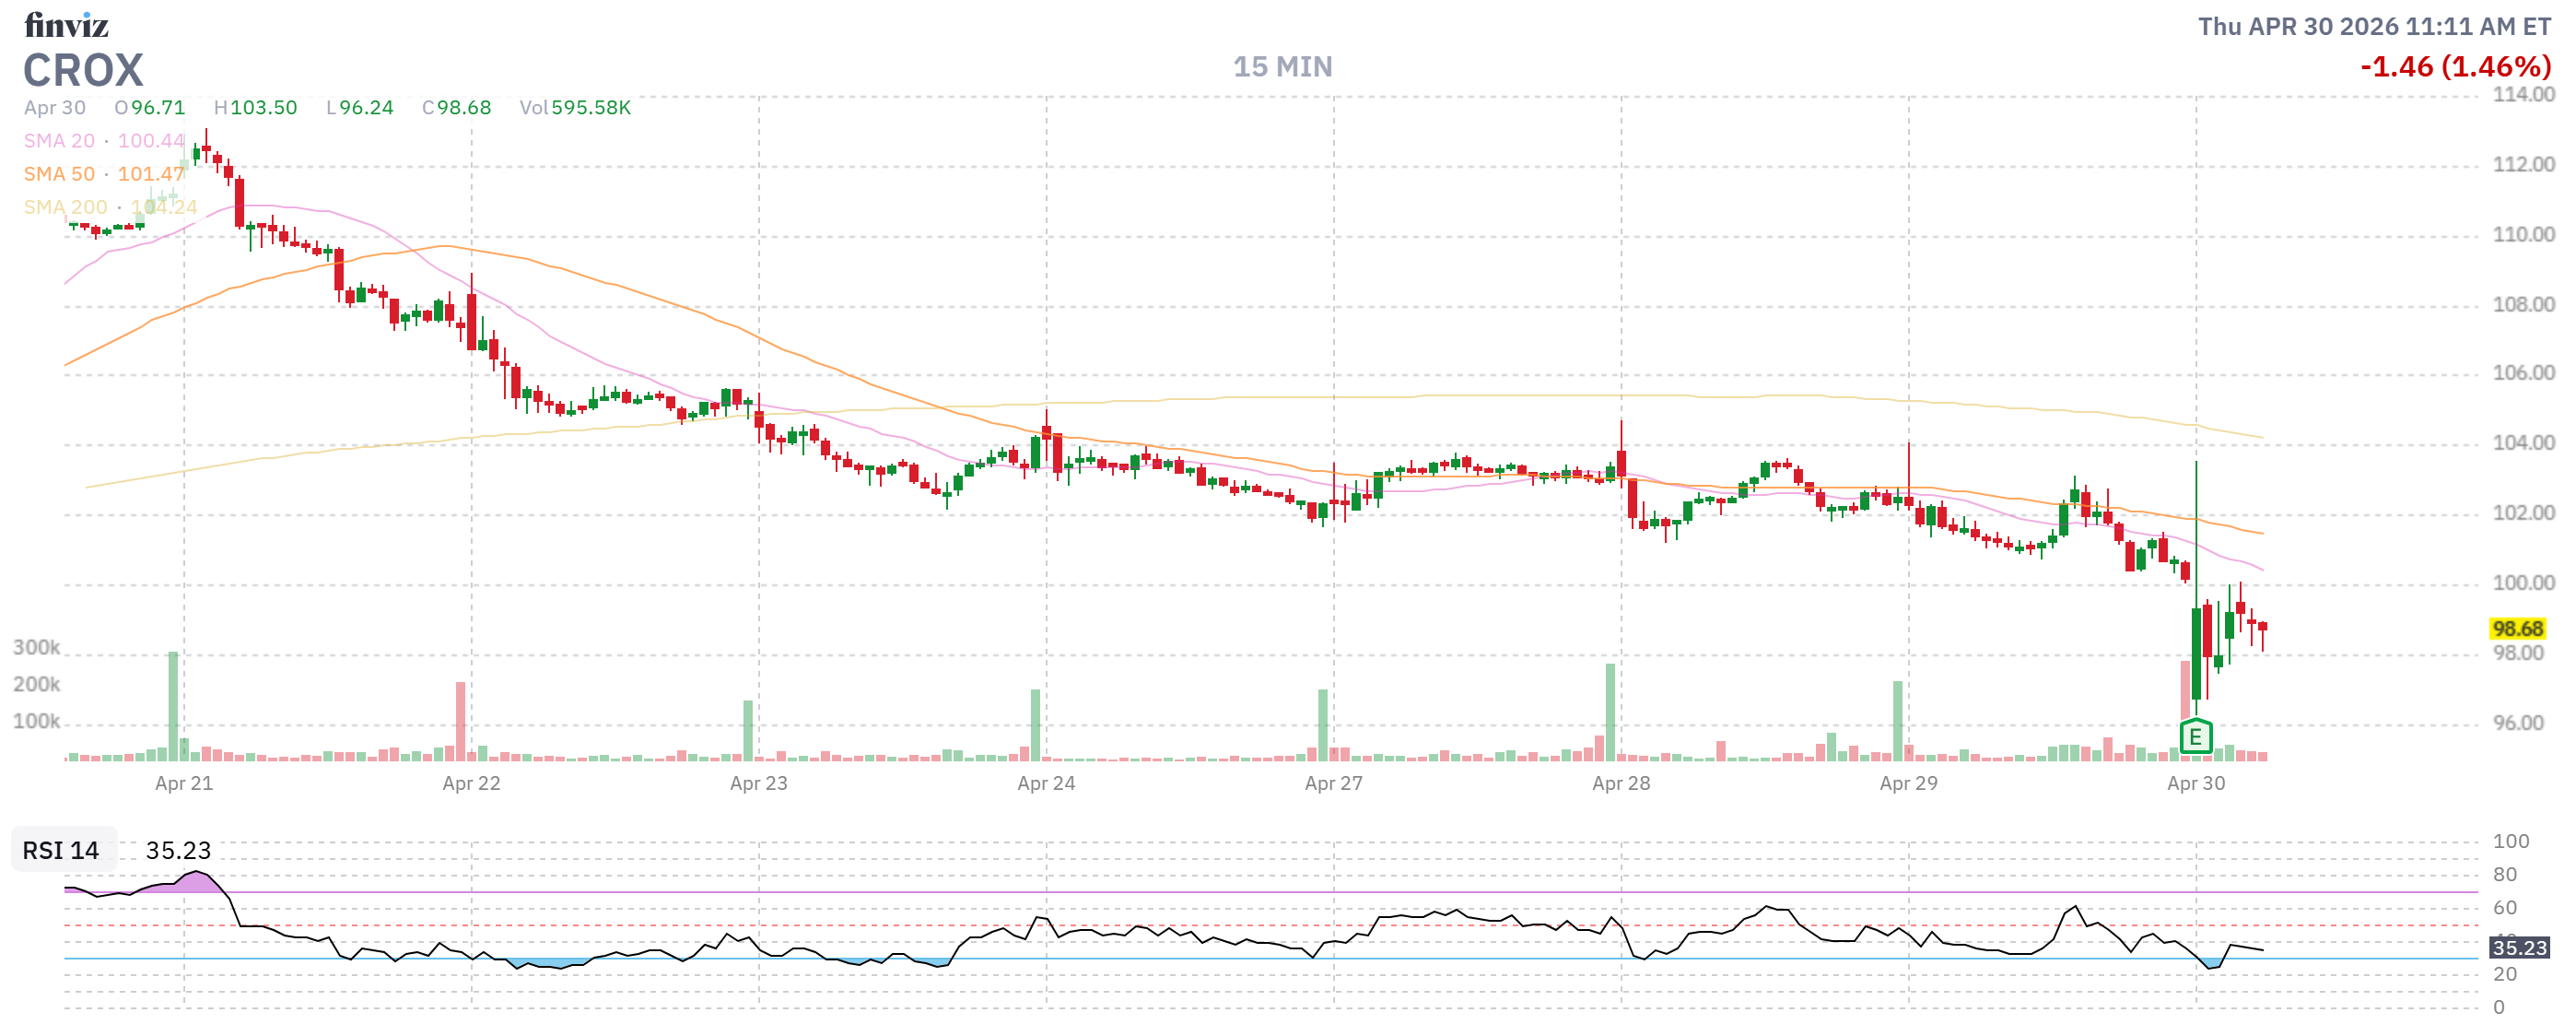Click the tallest green volume bar on Apr 21

[x=173, y=705]
